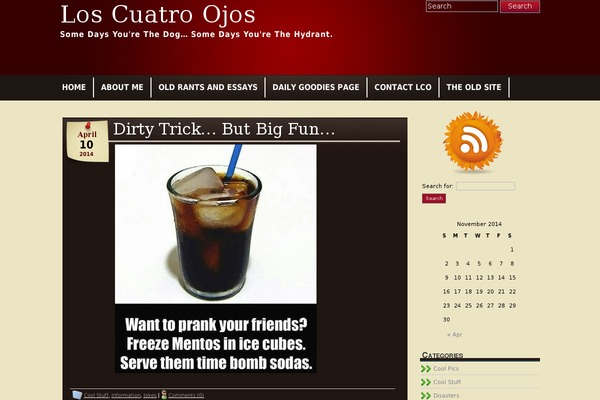Open the 'Dirty Trick… But Big Fun…' post title
This screenshot has width=600, height=400.
click(x=224, y=129)
